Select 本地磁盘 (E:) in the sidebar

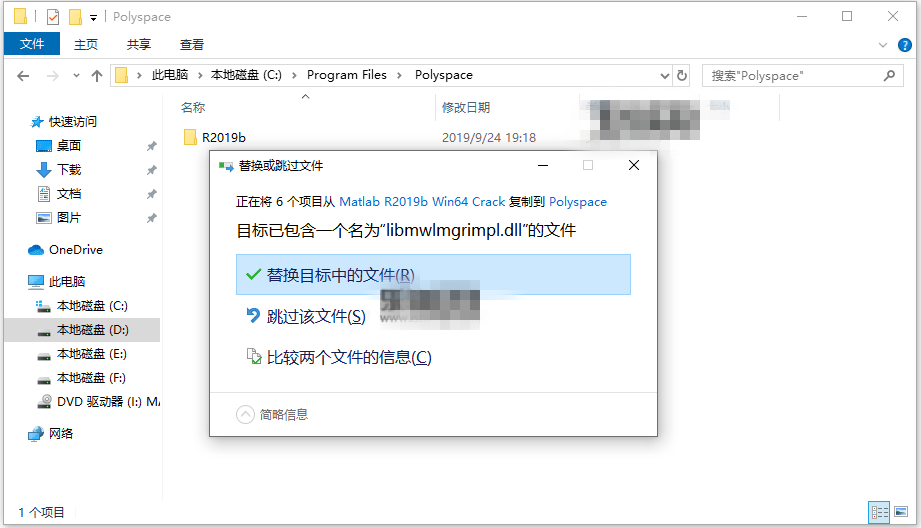(91, 354)
